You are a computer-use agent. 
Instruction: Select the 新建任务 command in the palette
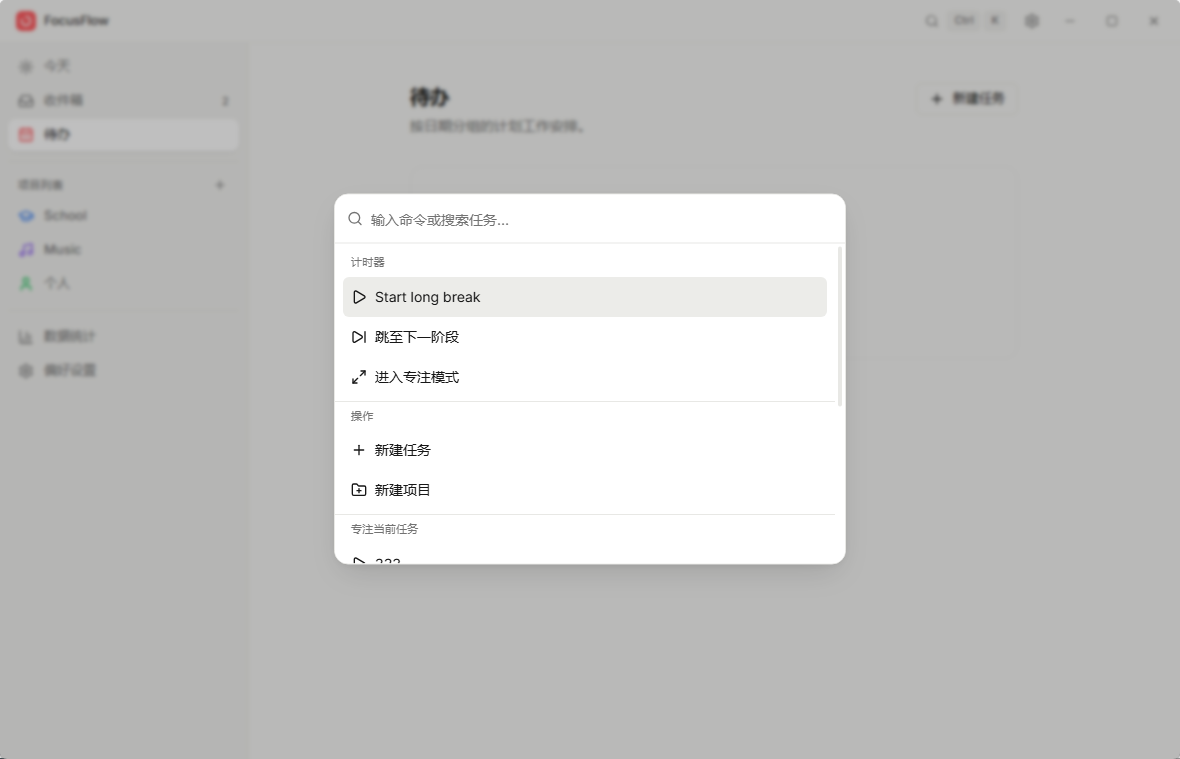(585, 450)
